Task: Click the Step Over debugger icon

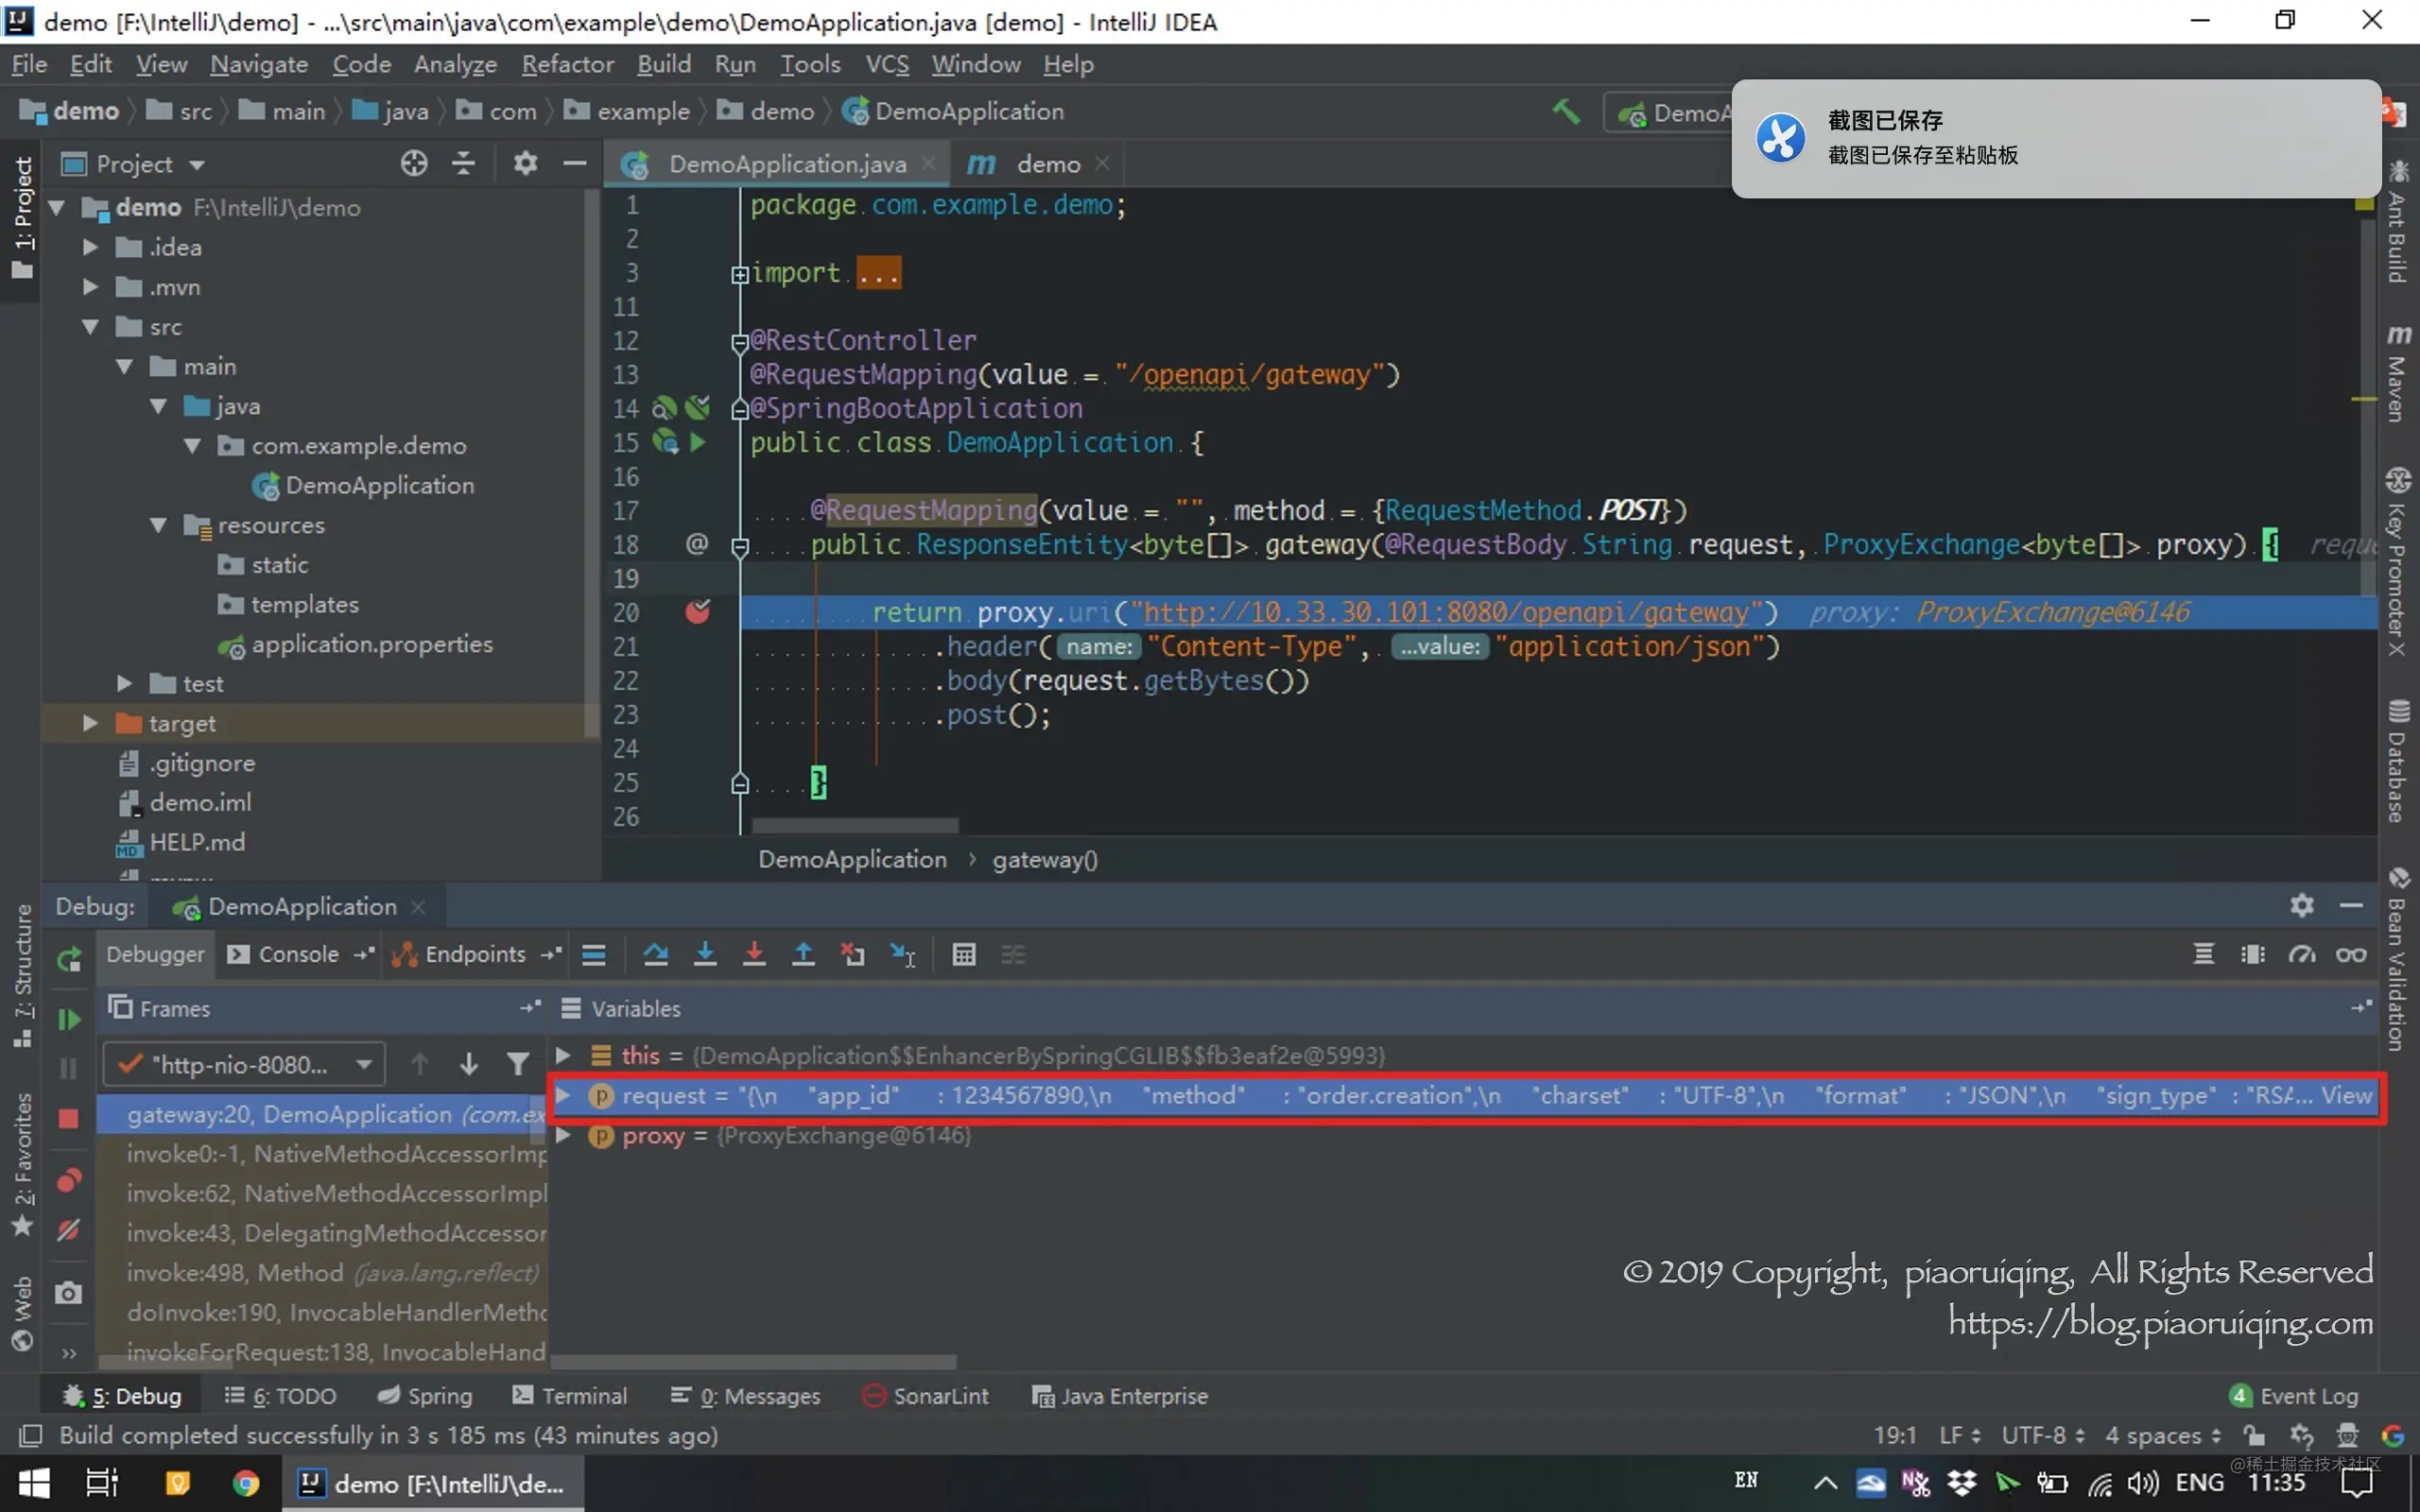Action: [x=656, y=955]
